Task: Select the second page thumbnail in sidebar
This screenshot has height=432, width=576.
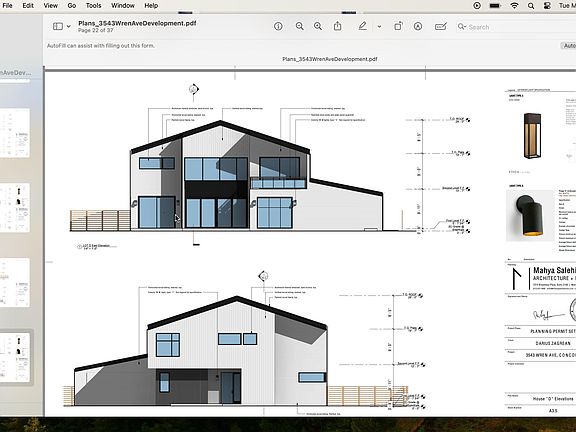Action: [15, 208]
